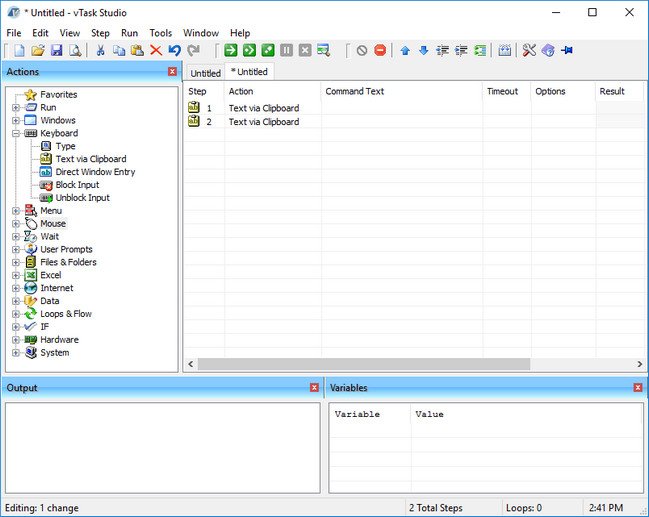
Task: Click the Command Text column header
Action: tap(401, 91)
